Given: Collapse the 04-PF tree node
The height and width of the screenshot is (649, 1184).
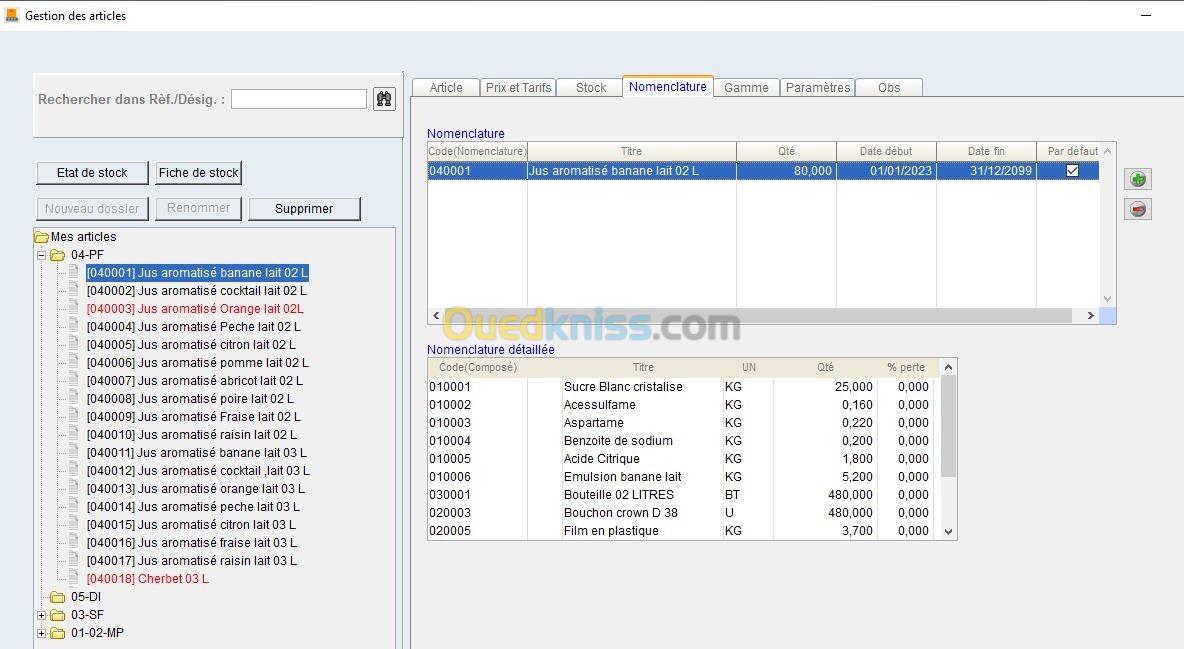Looking at the screenshot, I should pos(42,255).
